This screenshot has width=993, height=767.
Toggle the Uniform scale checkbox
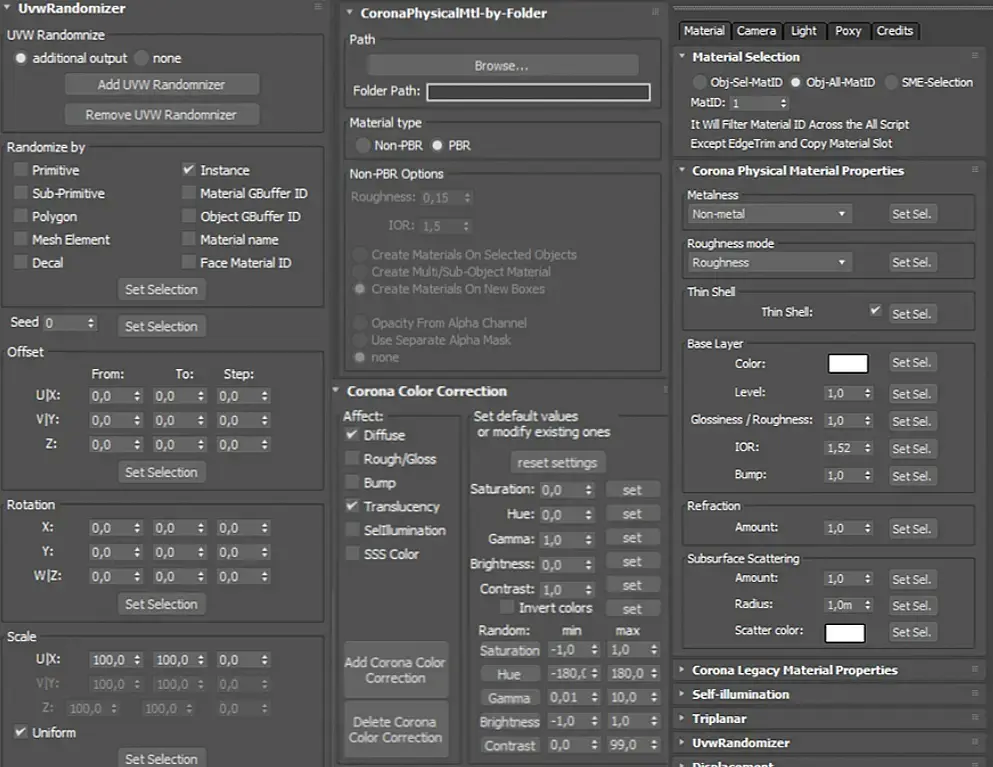click(x=21, y=732)
